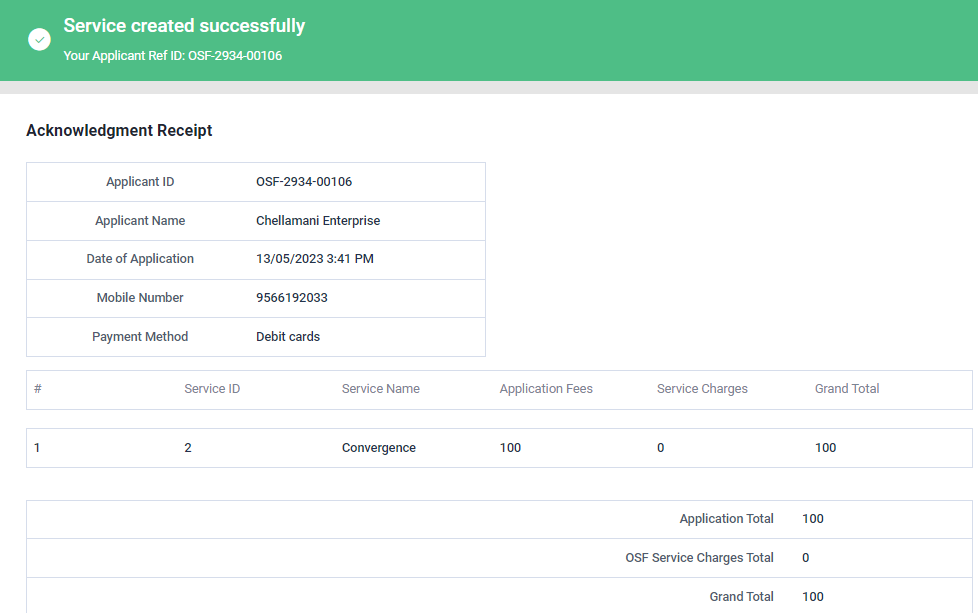This screenshot has height=613, width=978.
Task: Click the 13/05/2023 3:41 PM application date
Action: pyautogui.click(x=315, y=259)
